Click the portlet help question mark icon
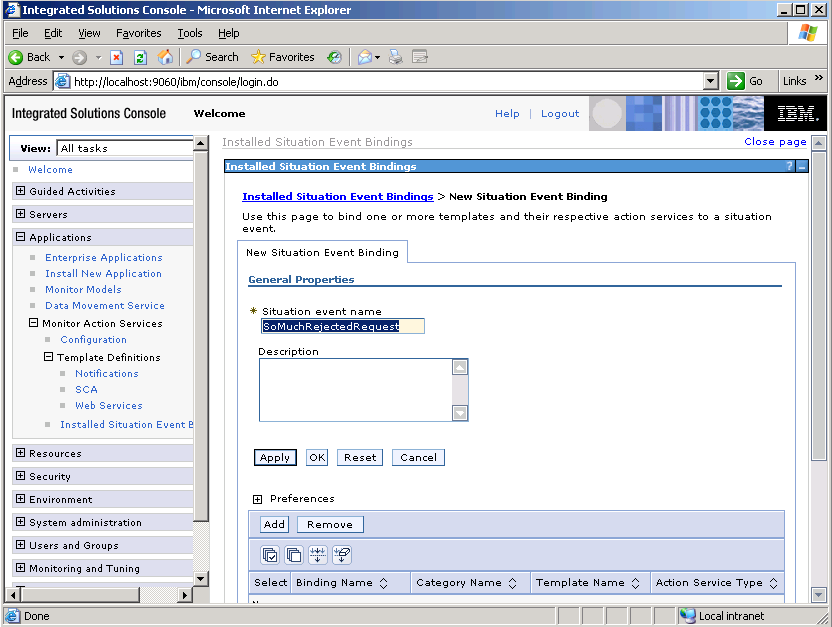 [x=790, y=167]
